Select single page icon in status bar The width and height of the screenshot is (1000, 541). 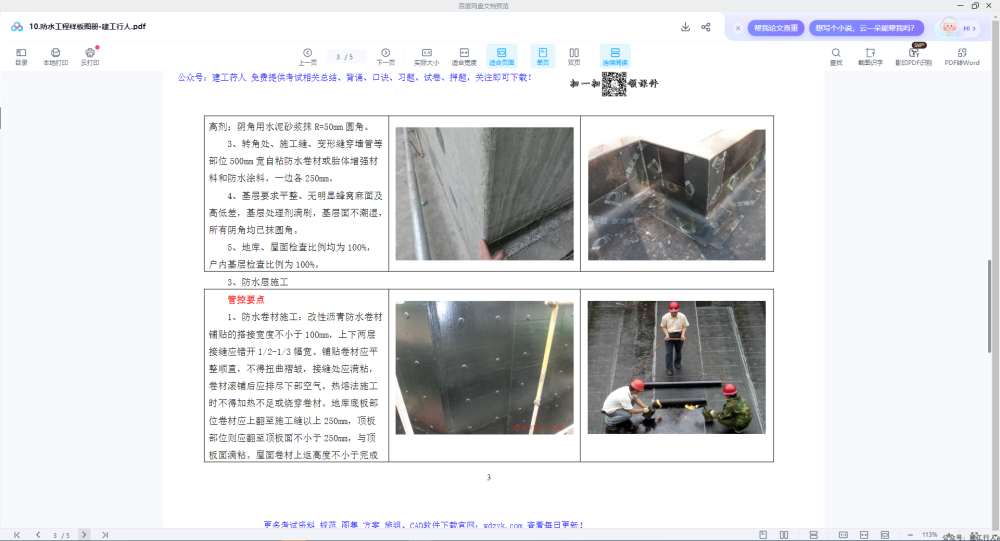point(763,535)
